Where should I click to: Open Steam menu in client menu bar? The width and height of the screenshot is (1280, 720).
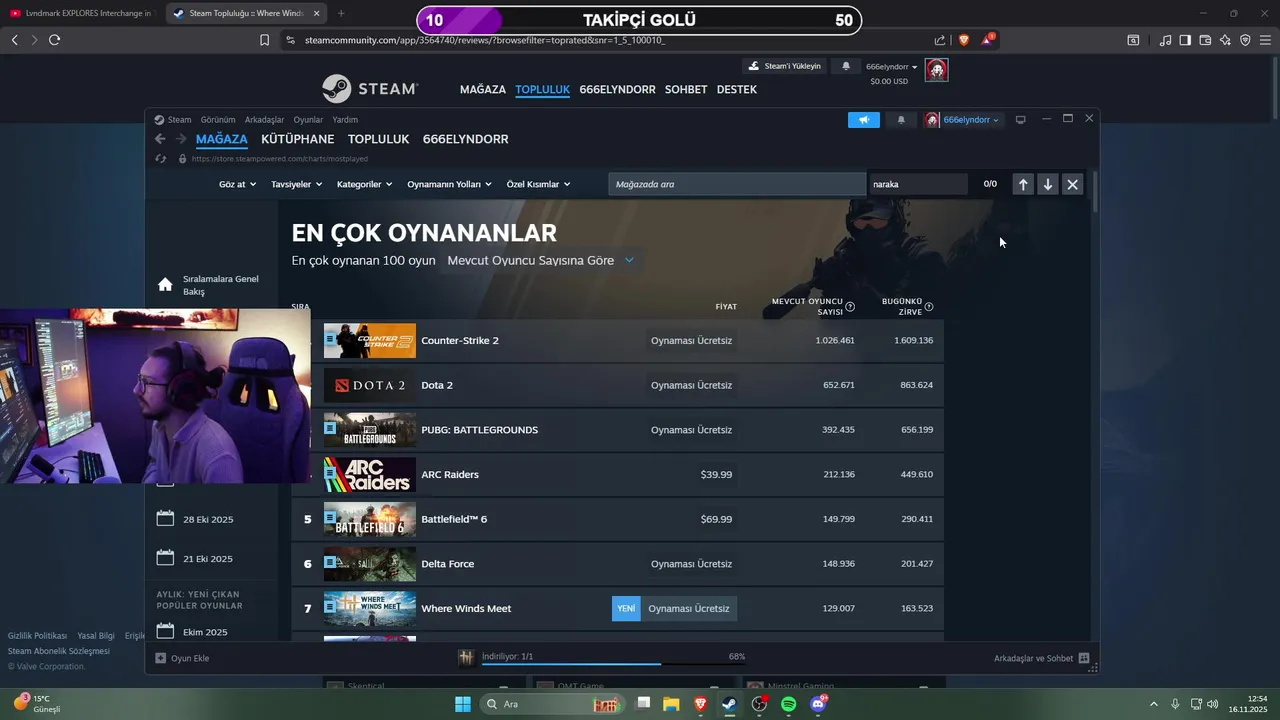coord(173,120)
